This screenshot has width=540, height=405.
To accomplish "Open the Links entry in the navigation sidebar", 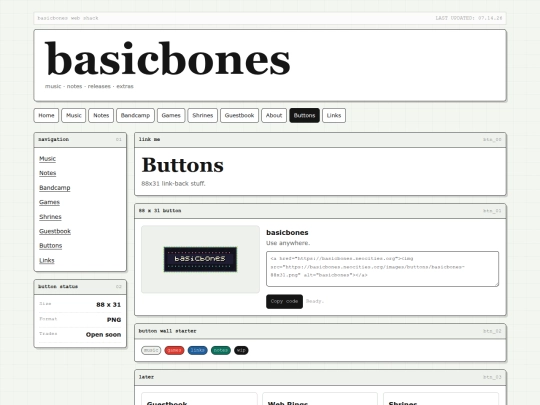I will tap(47, 260).
